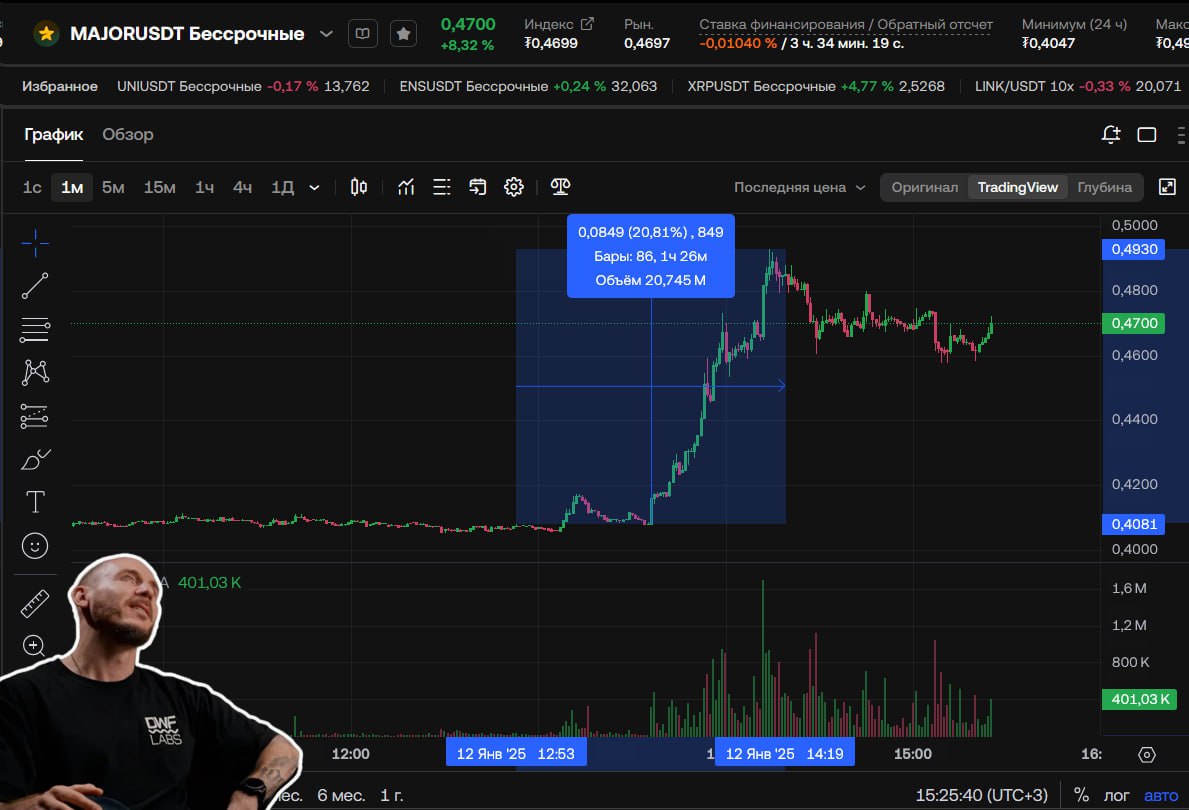Open the indicators menu
This screenshot has height=810, width=1189.
click(x=406, y=187)
